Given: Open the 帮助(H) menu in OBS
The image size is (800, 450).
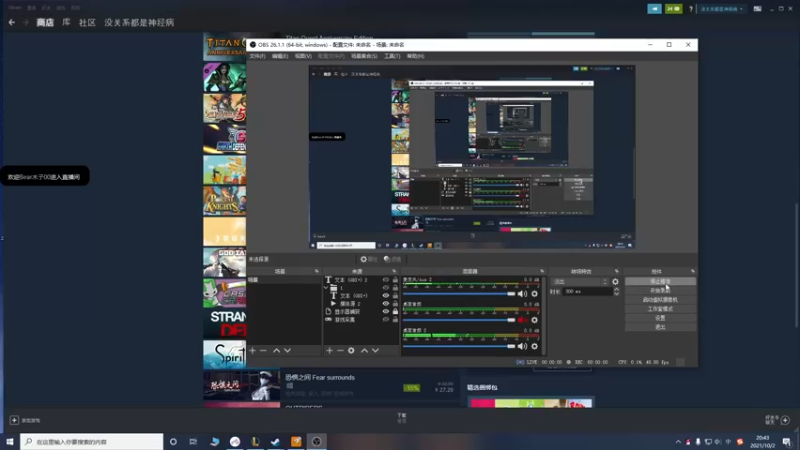Looking at the screenshot, I should tap(415, 56).
